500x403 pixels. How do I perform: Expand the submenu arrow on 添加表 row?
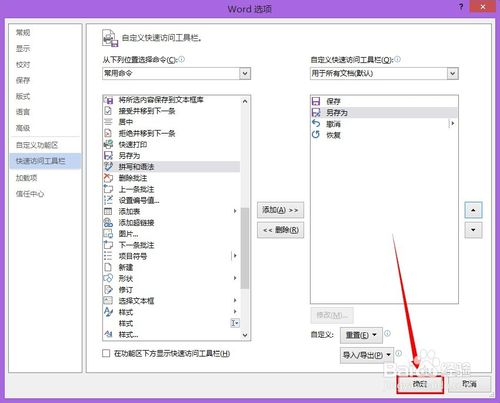[235, 211]
